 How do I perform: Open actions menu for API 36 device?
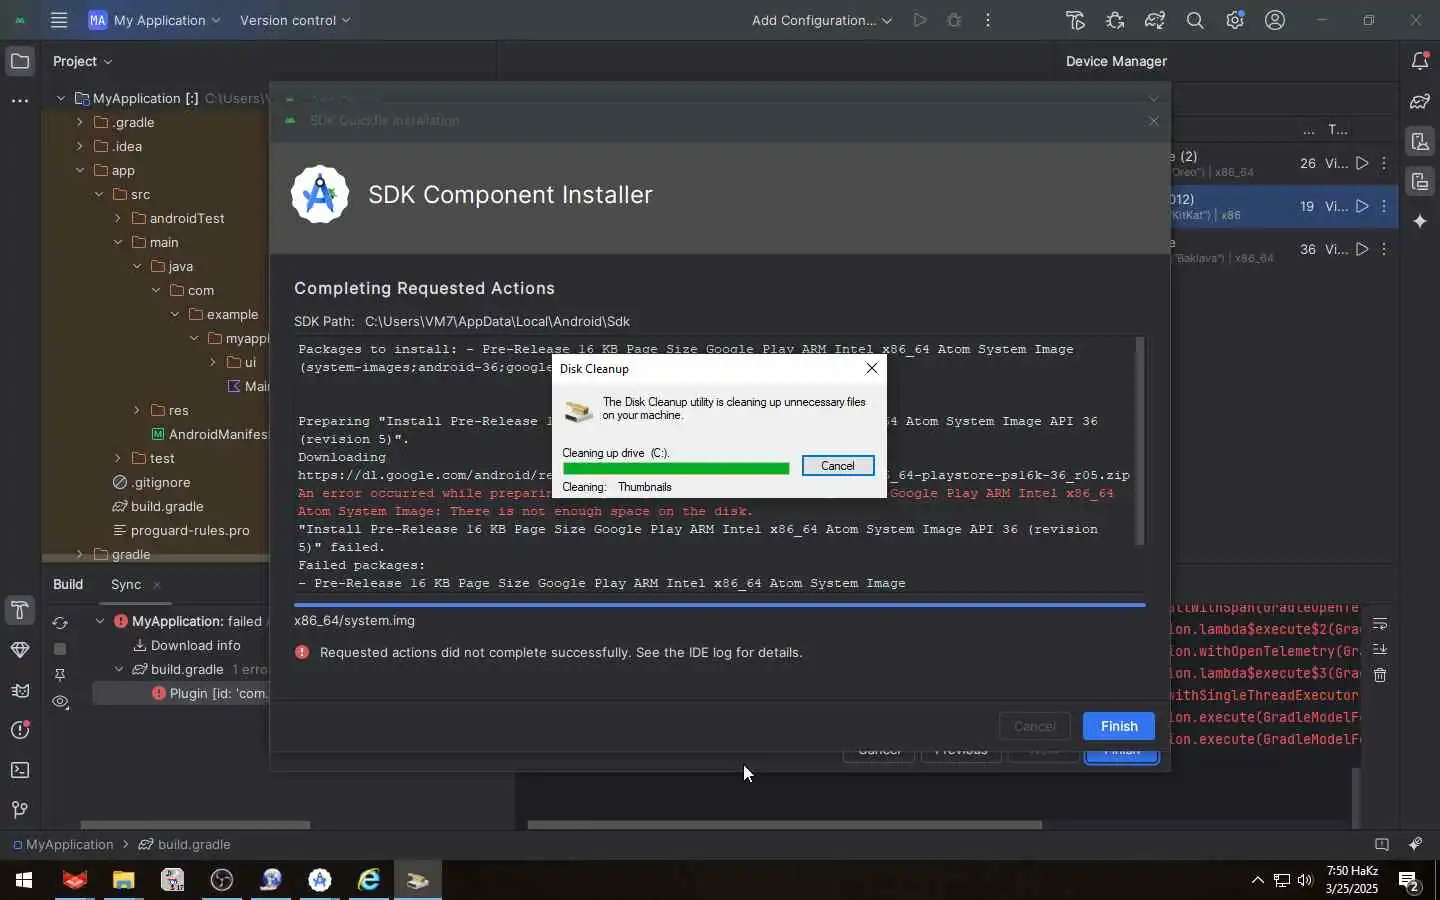click(1384, 249)
